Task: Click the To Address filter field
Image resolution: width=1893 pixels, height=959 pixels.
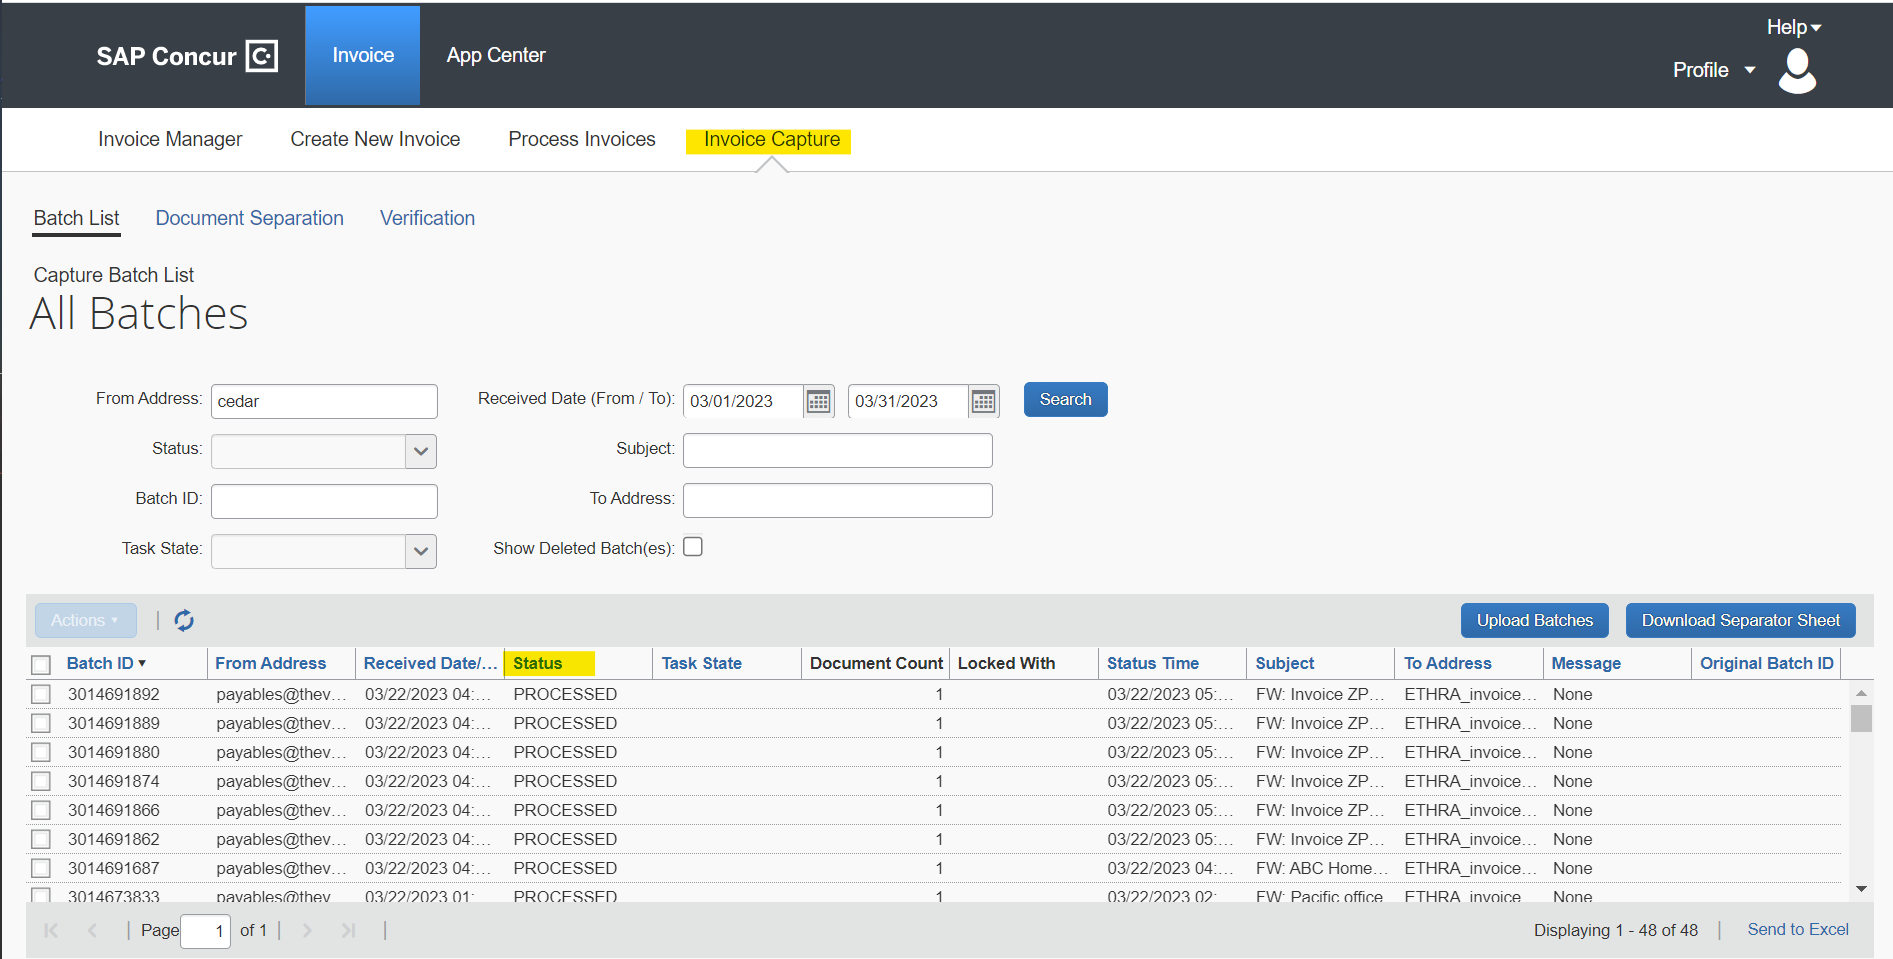Action: [837, 500]
